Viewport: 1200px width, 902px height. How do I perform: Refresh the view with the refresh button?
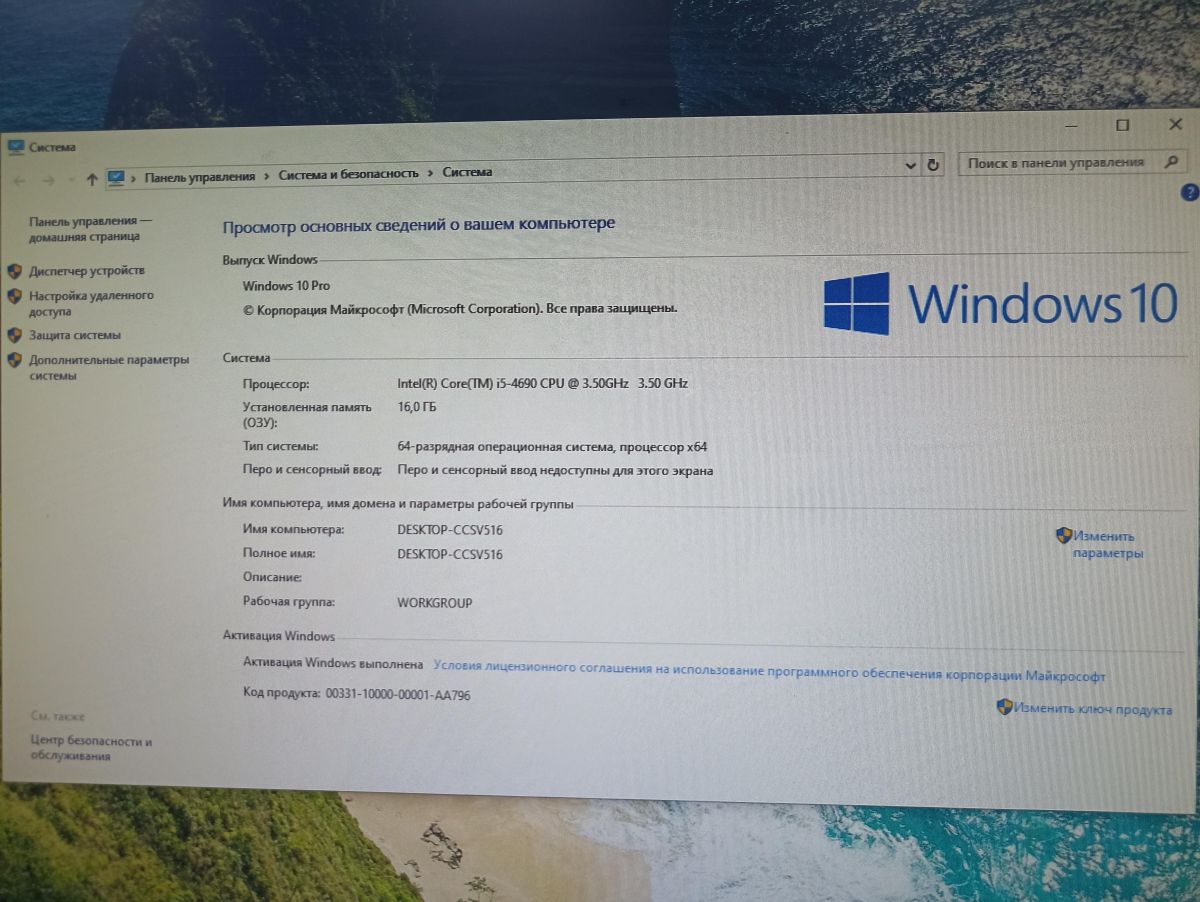[x=934, y=165]
